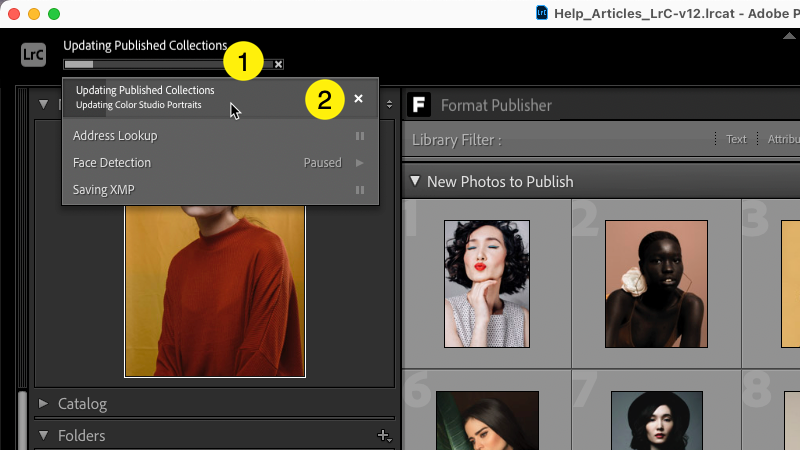Image resolution: width=800 pixels, height=450 pixels.
Task: Resume the paused Face Detection task
Action: [x=359, y=163]
